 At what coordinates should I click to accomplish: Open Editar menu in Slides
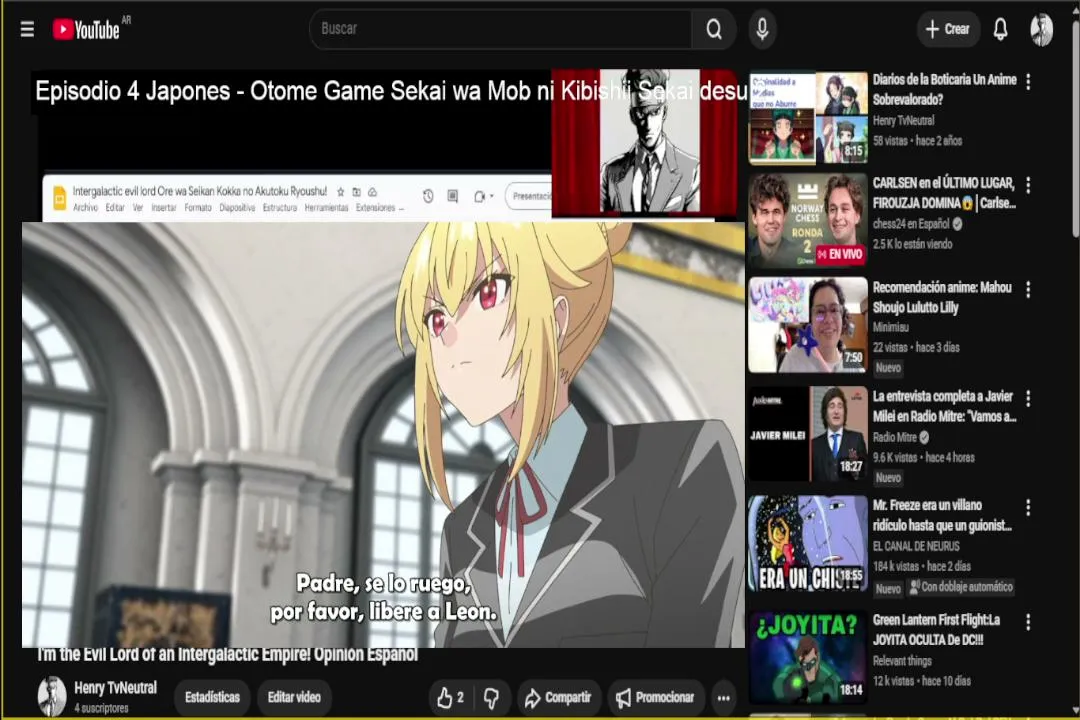click(x=114, y=207)
